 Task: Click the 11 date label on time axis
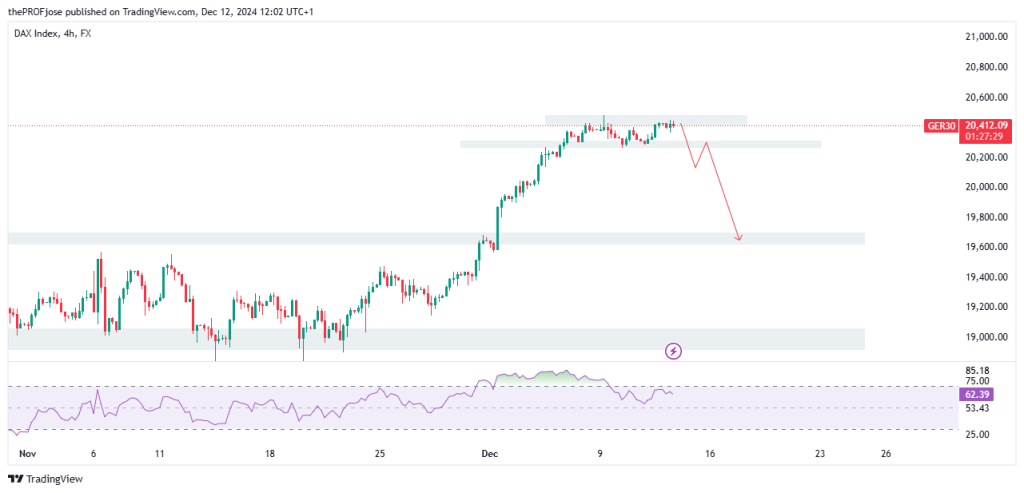160,453
